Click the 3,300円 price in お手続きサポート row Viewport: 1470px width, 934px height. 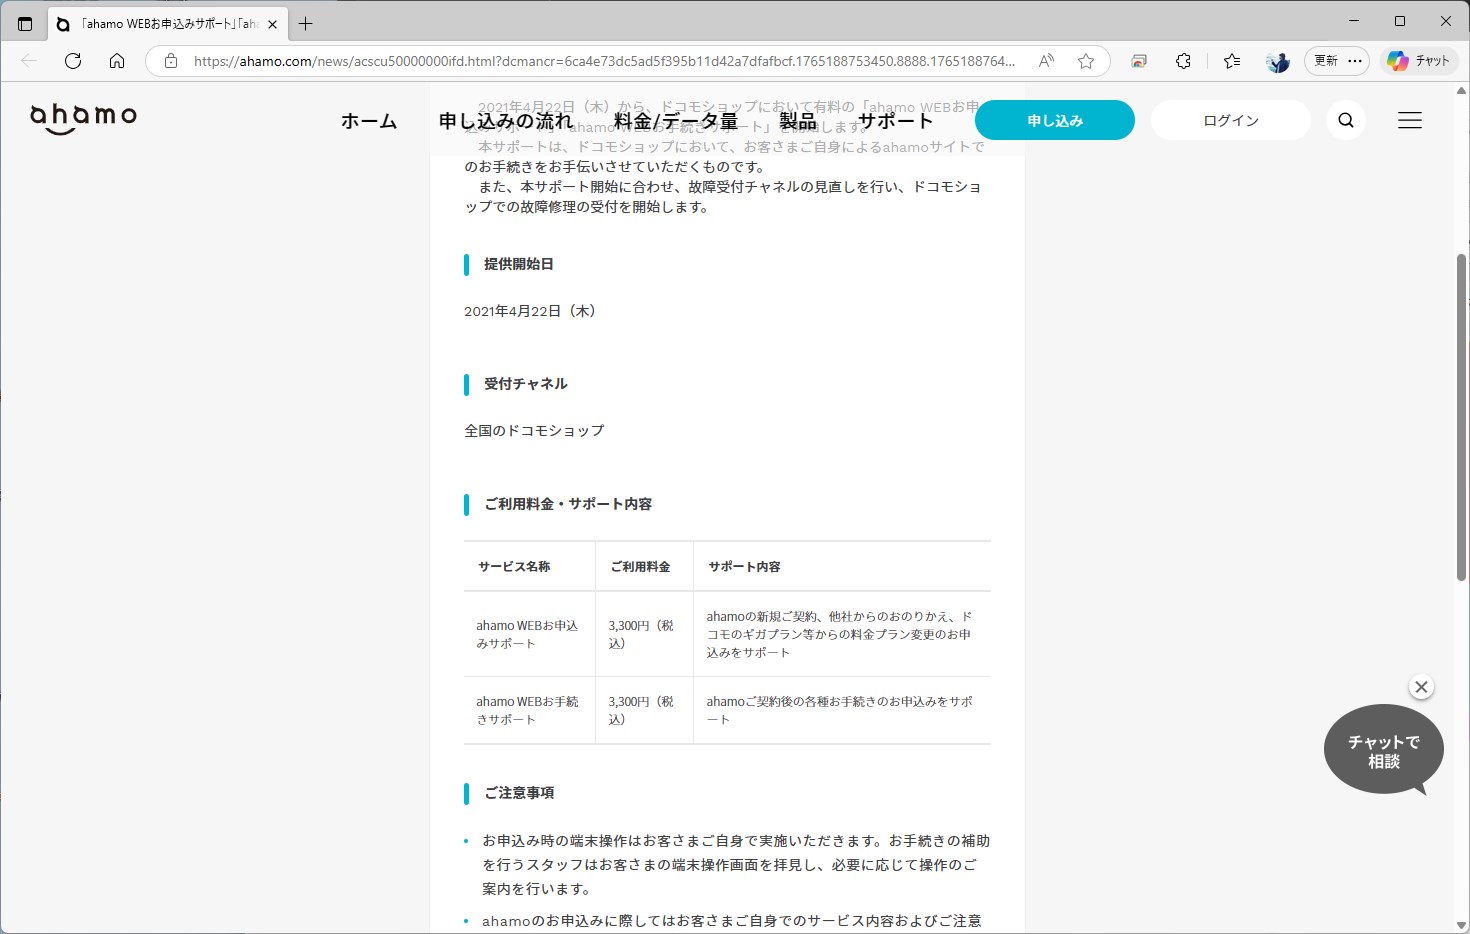tap(641, 710)
